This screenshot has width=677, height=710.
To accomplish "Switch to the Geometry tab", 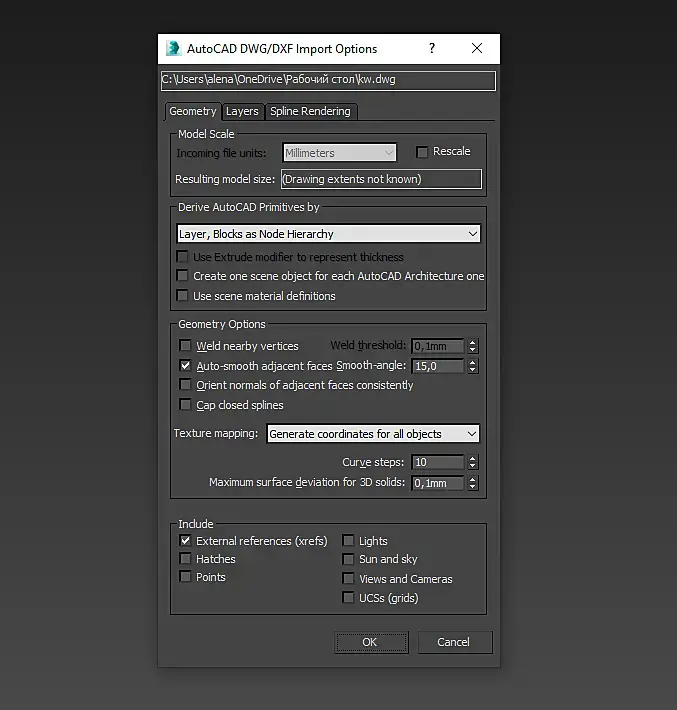I will (193, 111).
